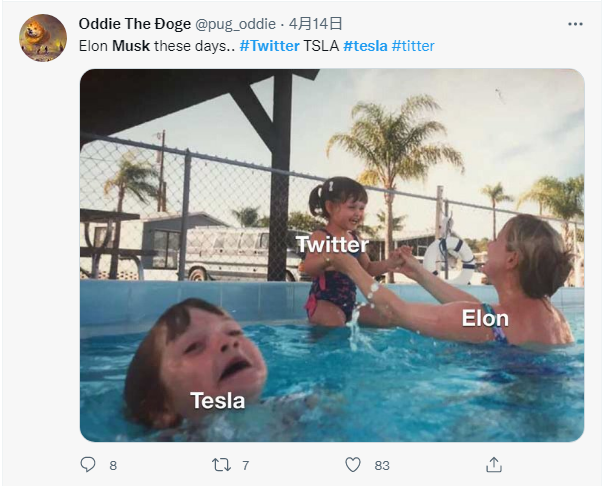Open the three-dot more options menu
602x486 pixels.
click(574, 23)
